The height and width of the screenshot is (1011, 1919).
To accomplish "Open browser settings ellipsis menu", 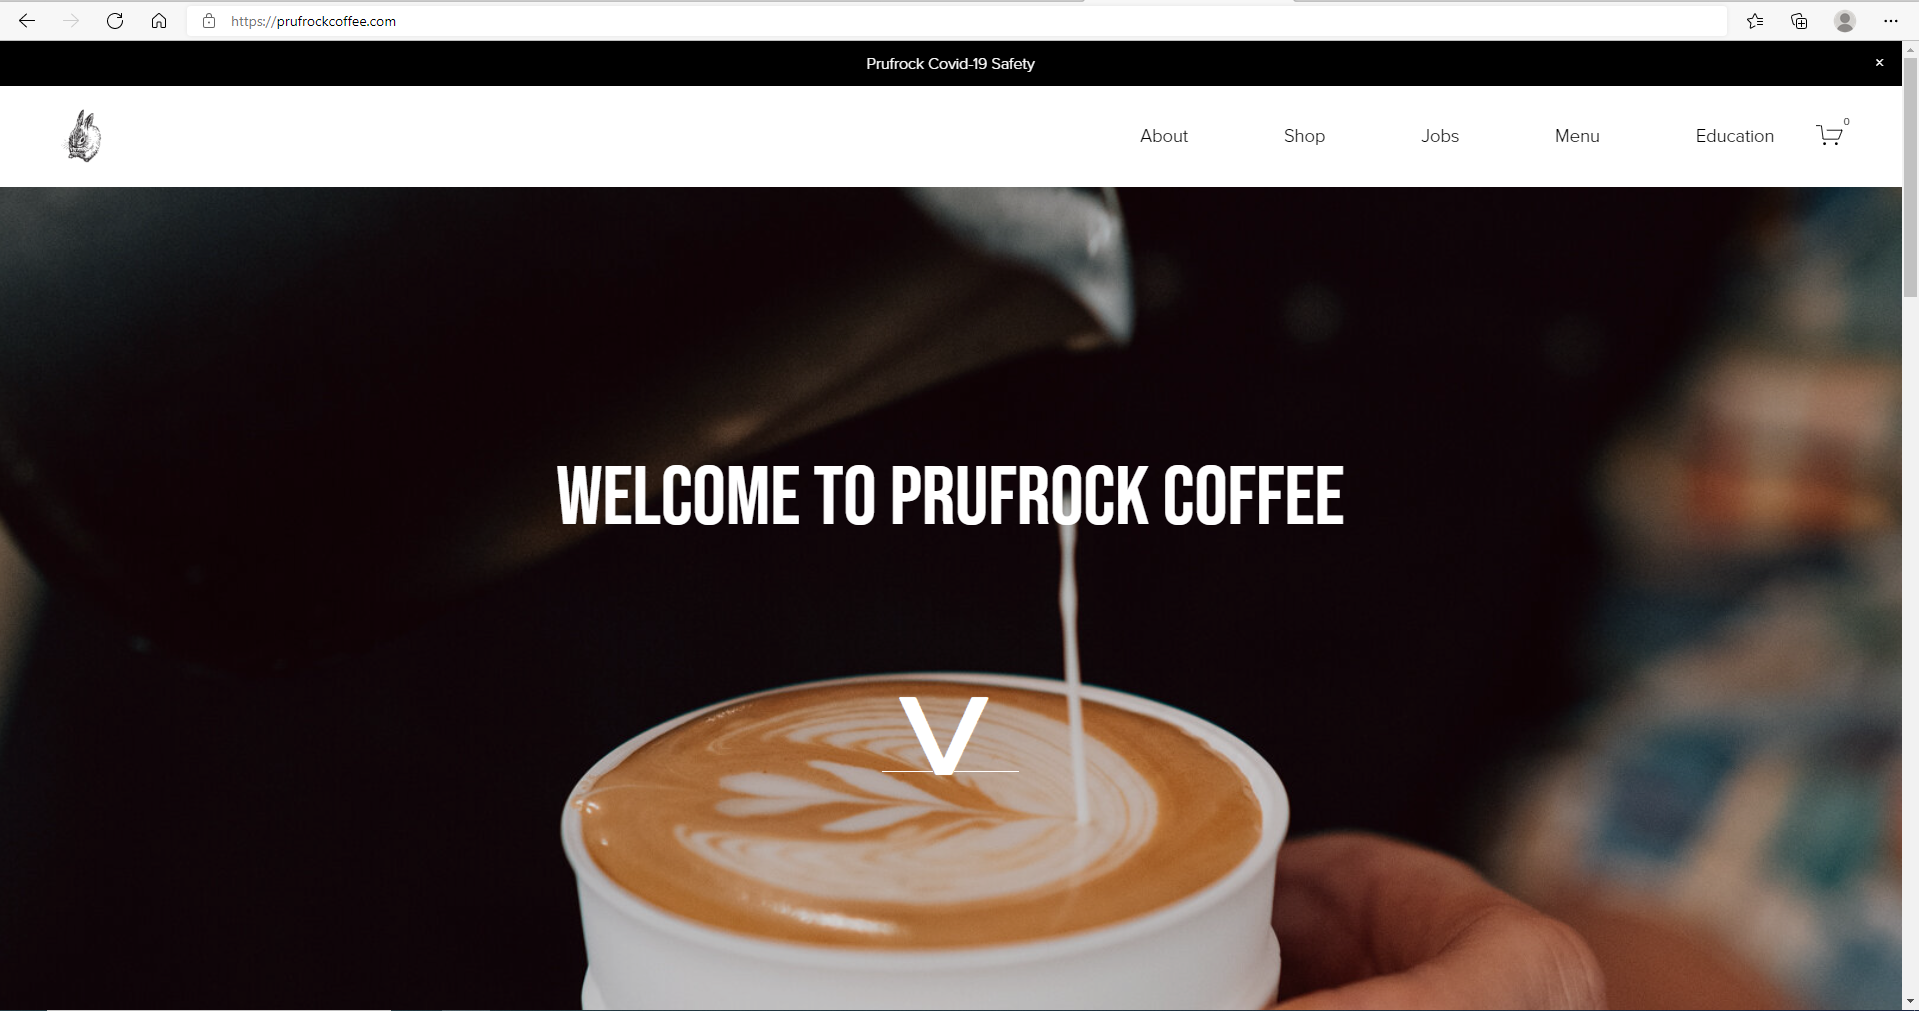I will click(1890, 21).
